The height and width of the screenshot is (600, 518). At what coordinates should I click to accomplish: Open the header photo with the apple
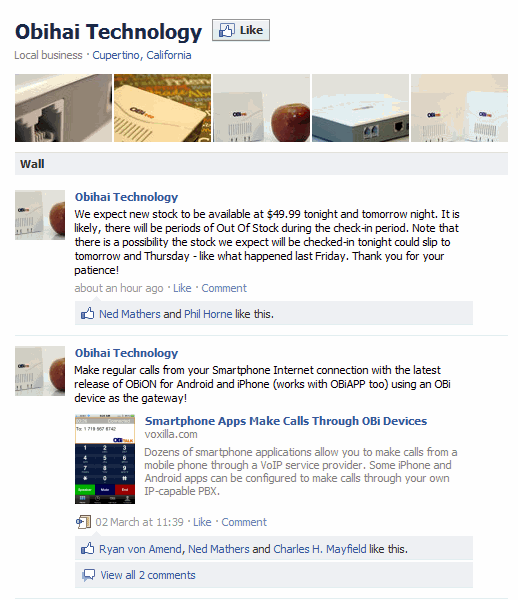261,108
